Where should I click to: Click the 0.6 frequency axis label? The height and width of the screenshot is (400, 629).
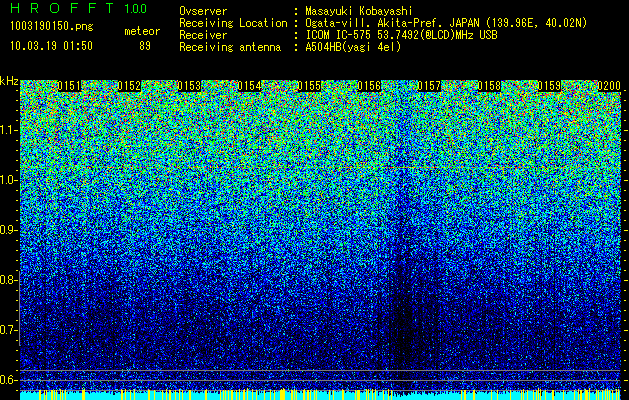[9, 380]
